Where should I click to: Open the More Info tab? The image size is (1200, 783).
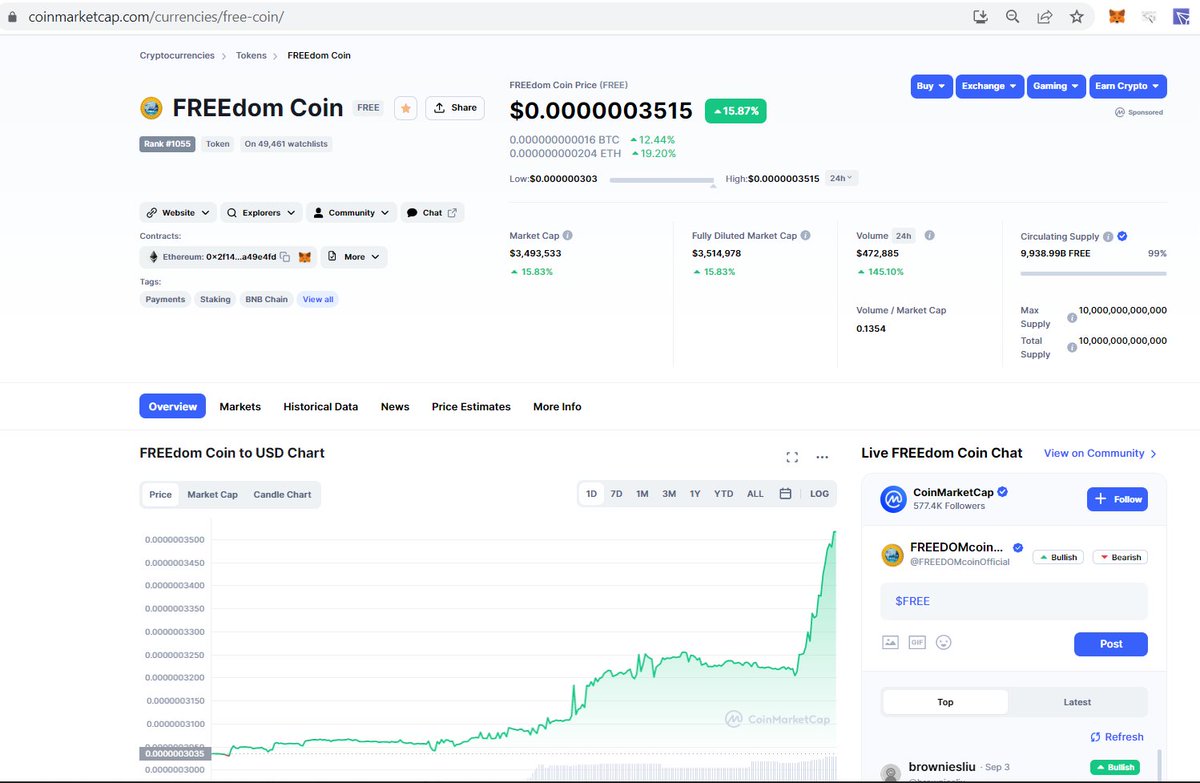(557, 407)
